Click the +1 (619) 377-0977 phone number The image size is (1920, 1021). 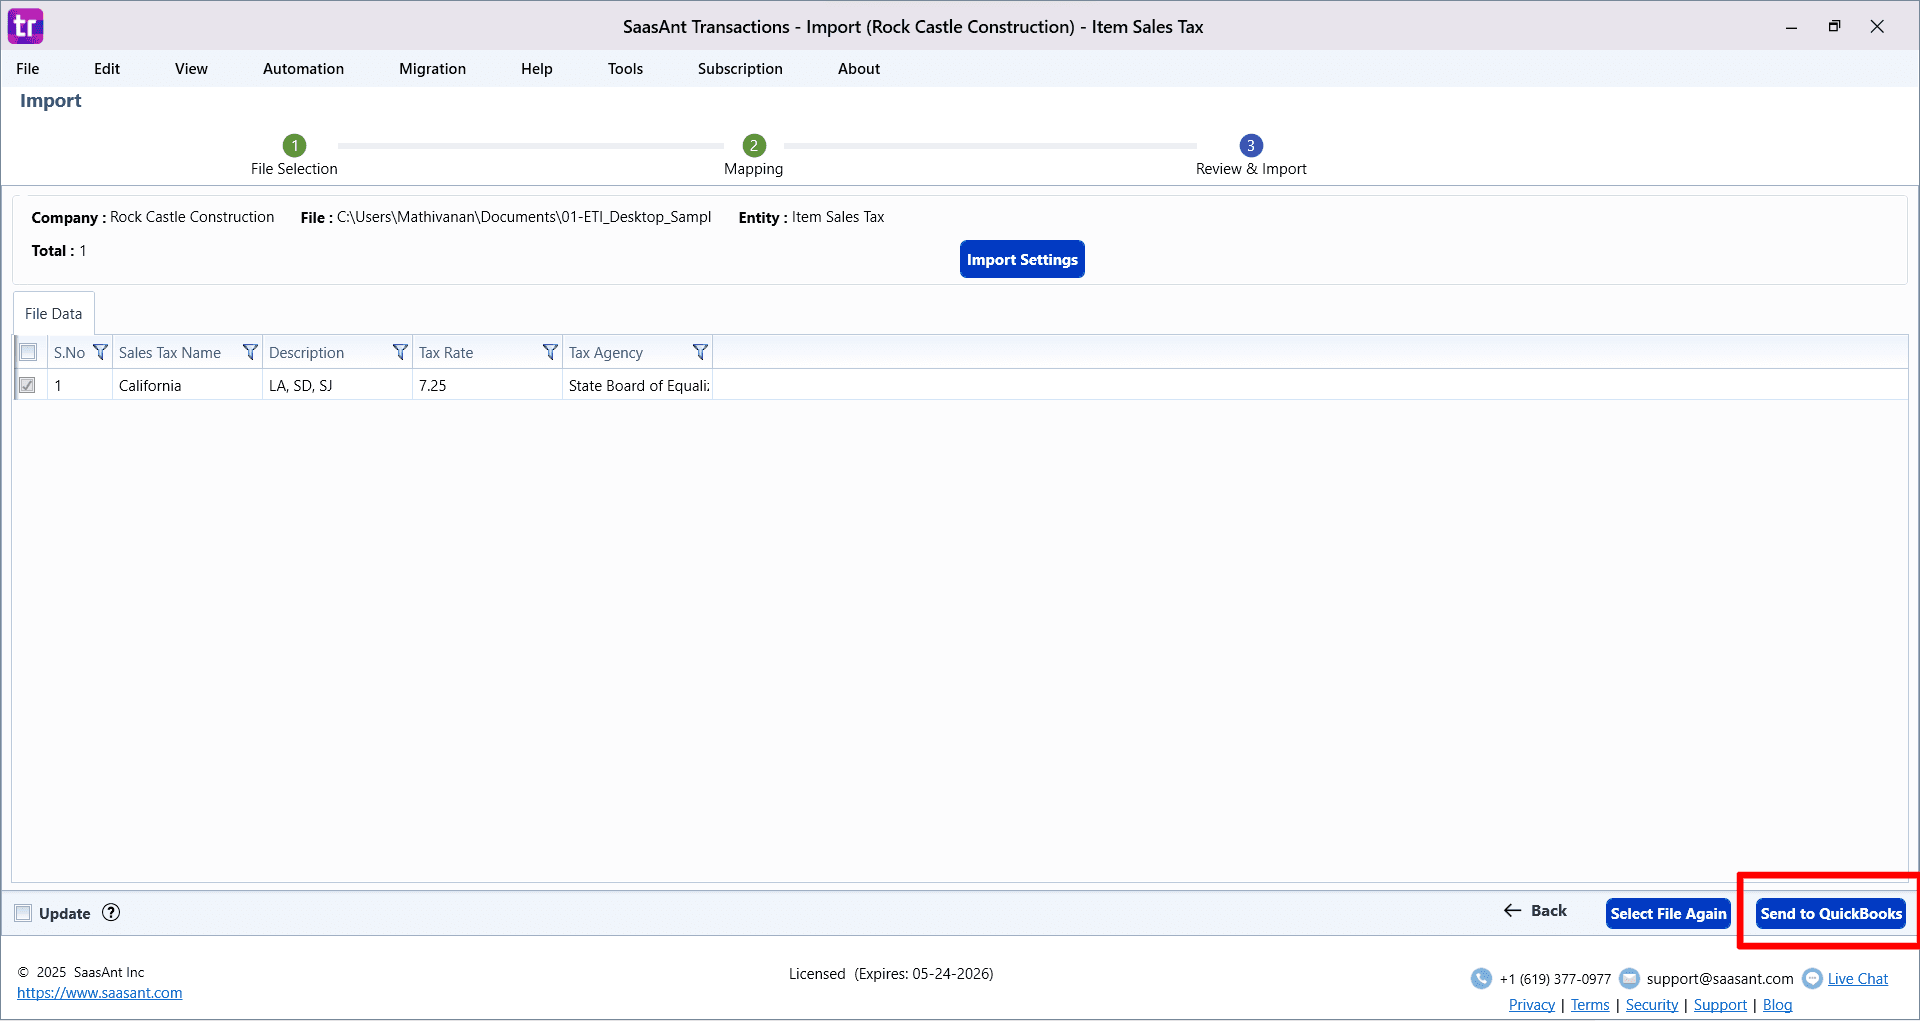point(1555,979)
